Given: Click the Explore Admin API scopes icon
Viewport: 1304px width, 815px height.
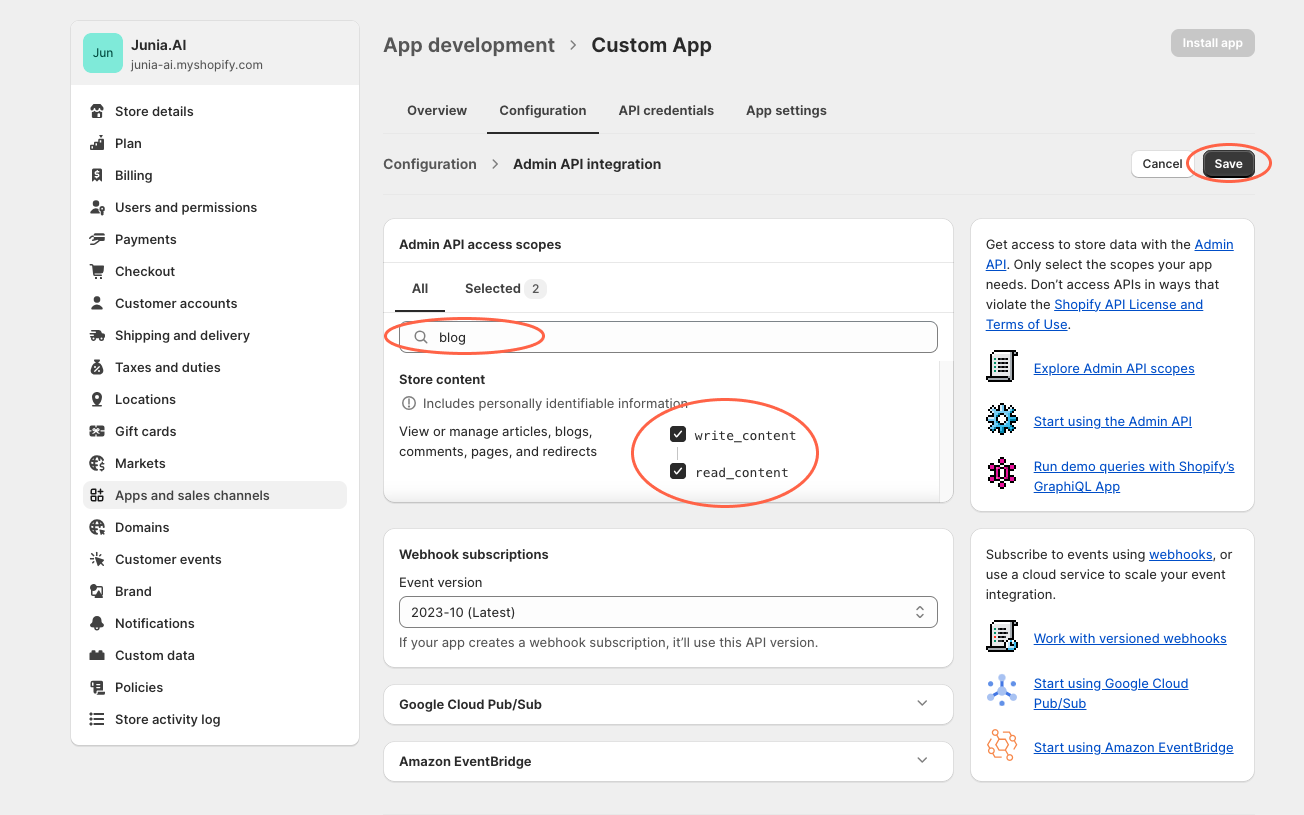Looking at the screenshot, I should point(1002,367).
